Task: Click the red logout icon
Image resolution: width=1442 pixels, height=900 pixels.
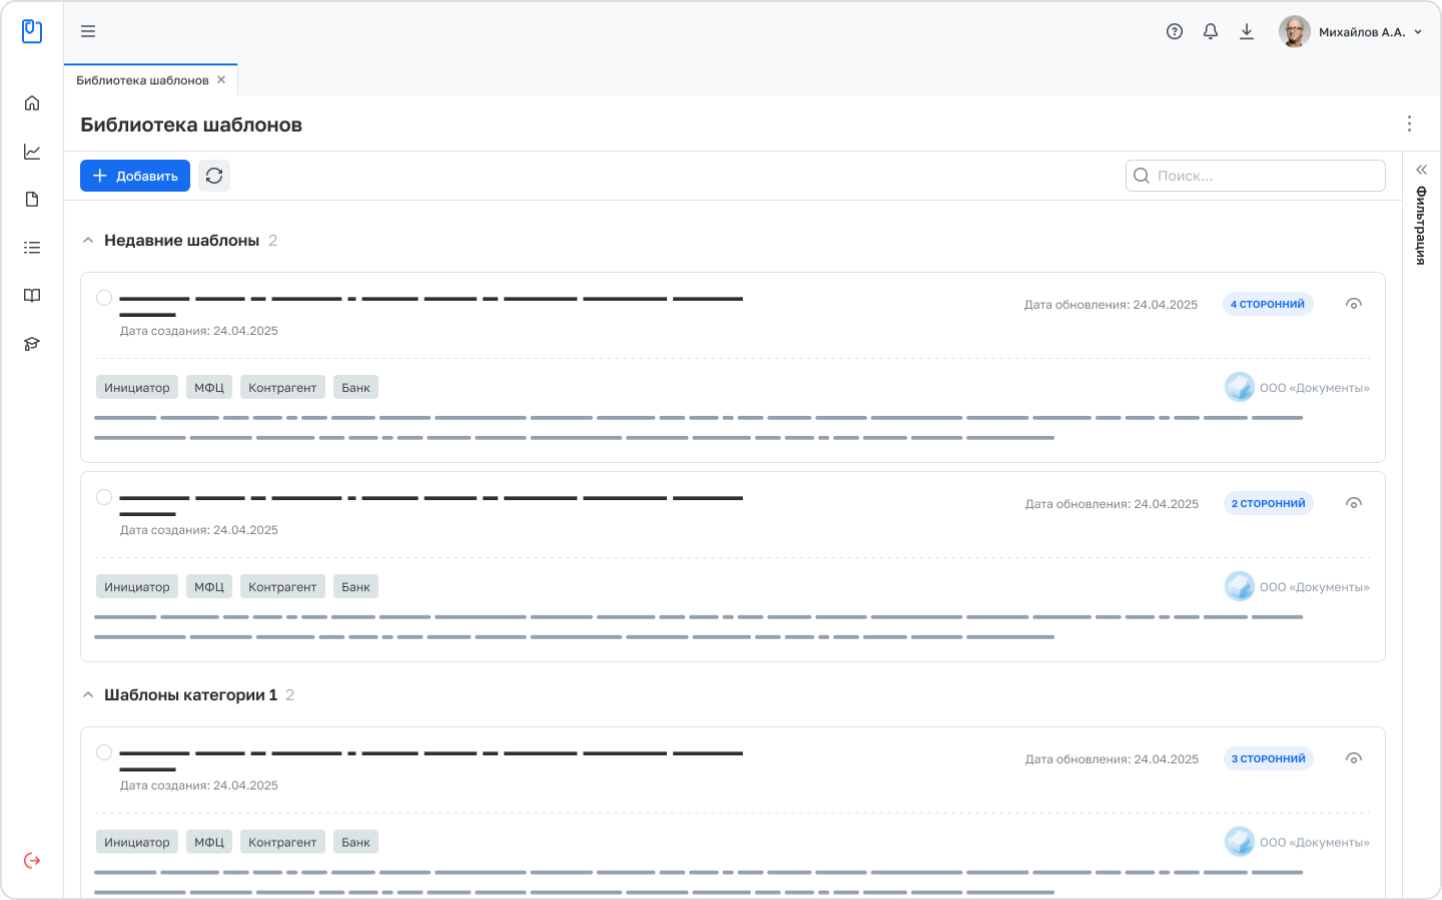Action: 32,860
